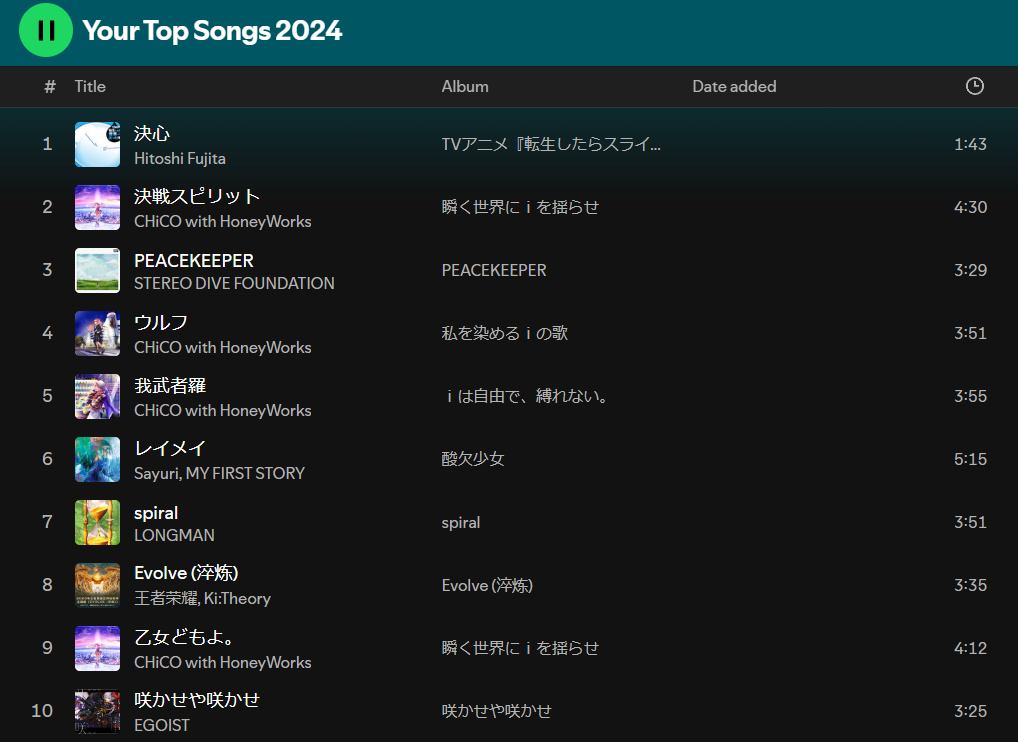Image resolution: width=1018 pixels, height=742 pixels.
Task: Open album 瞬く世界に i を揺らせ in row 2
Action: pyautogui.click(x=520, y=207)
